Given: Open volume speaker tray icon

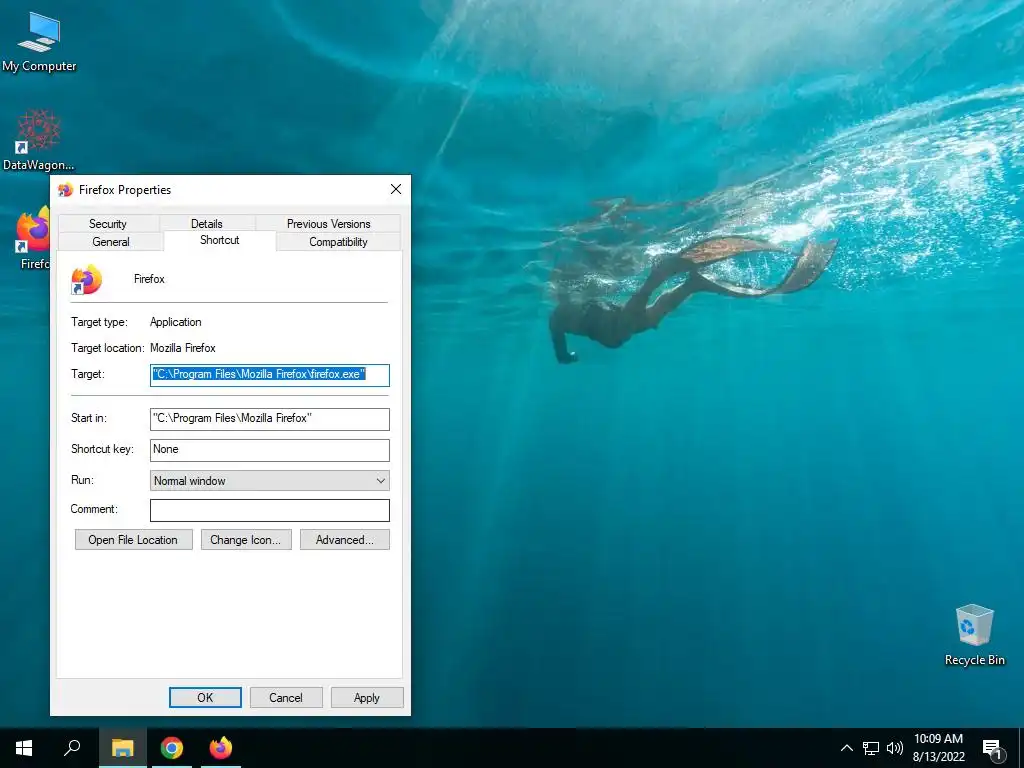Looking at the screenshot, I should pyautogui.click(x=895, y=748).
